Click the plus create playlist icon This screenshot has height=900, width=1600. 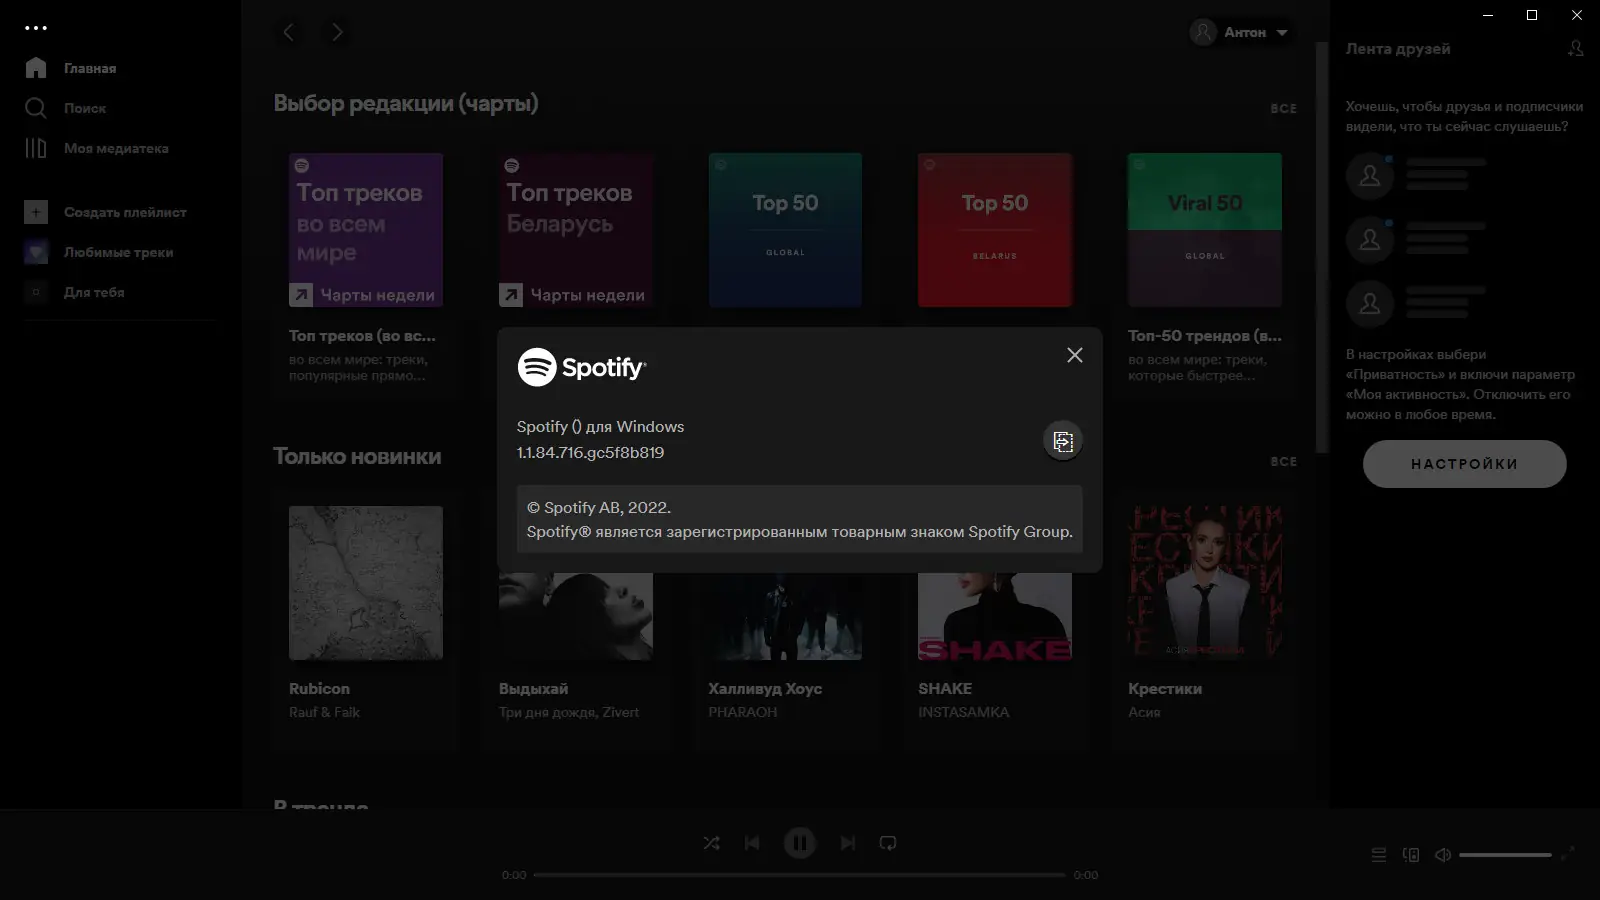pyautogui.click(x=36, y=212)
